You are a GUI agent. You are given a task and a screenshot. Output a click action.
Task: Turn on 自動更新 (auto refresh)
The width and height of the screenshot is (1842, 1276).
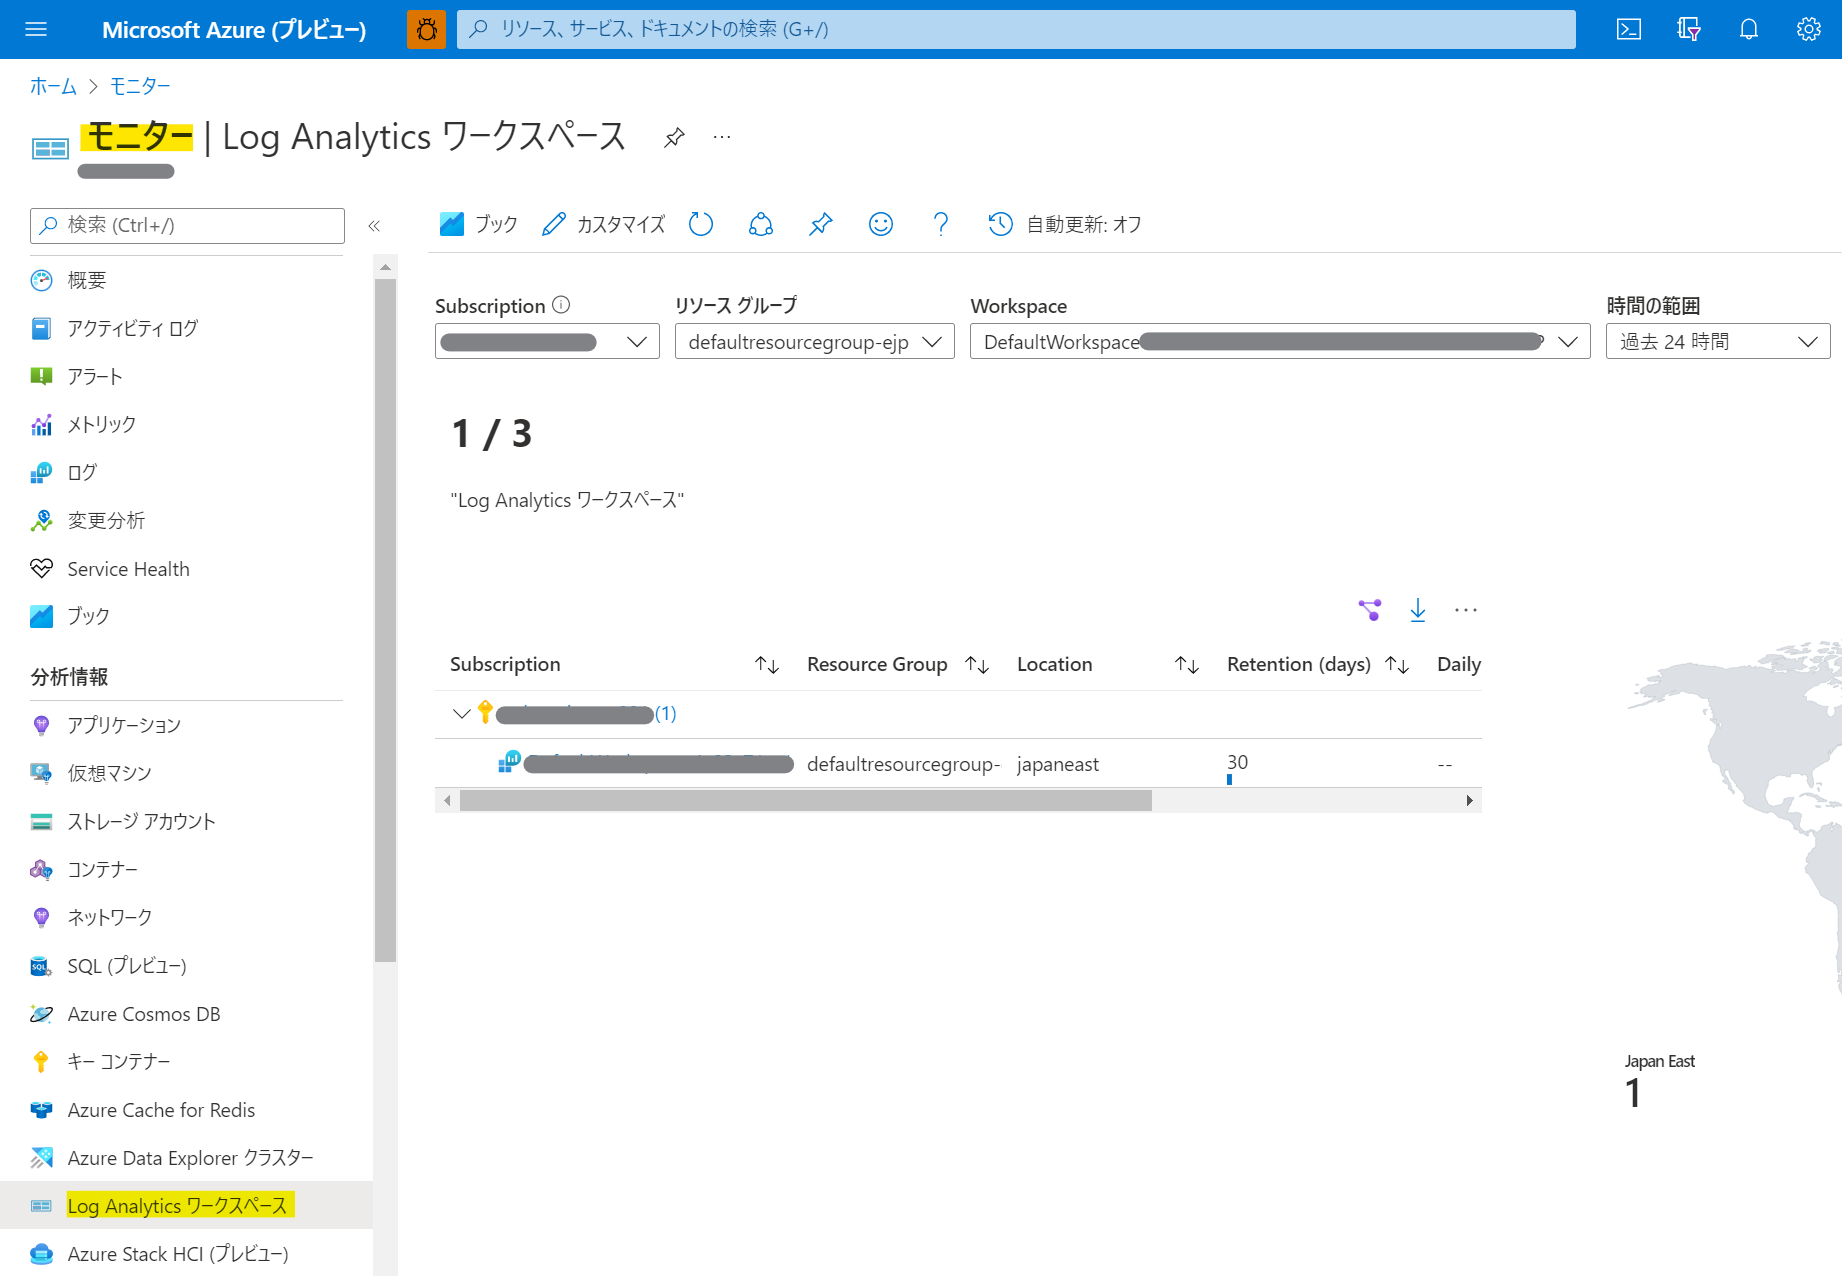tap(1064, 224)
